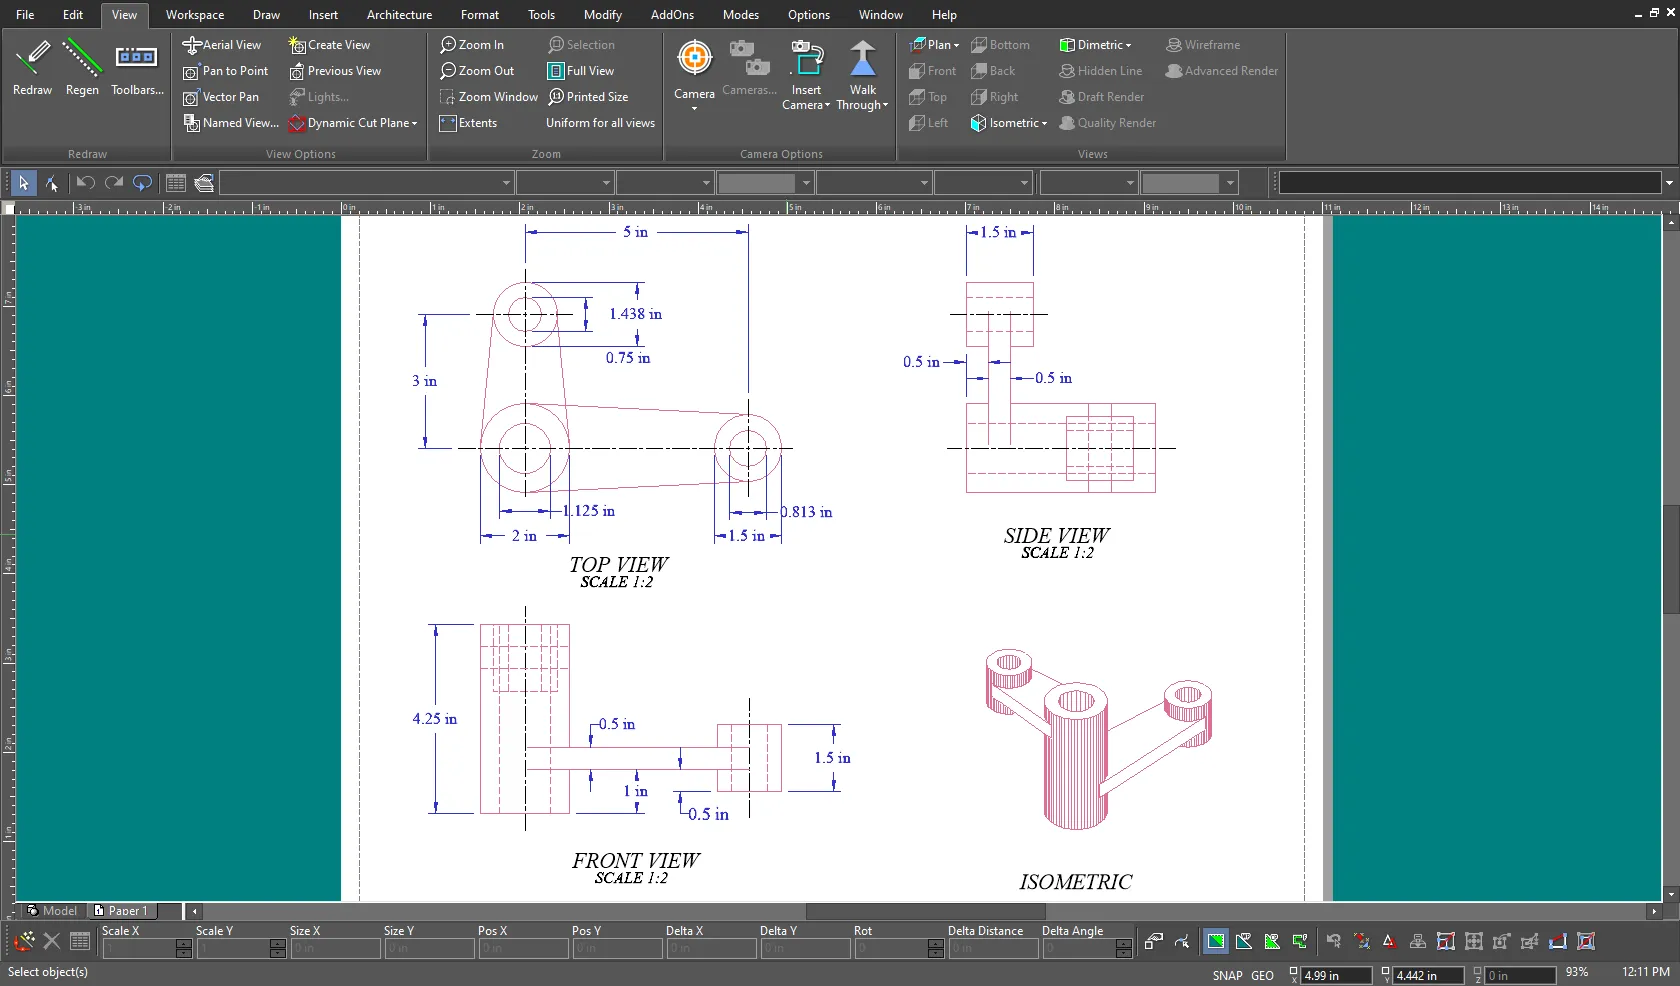This screenshot has width=1680, height=986.
Task: Open the Dimetric view dropdown
Action: coord(1128,46)
